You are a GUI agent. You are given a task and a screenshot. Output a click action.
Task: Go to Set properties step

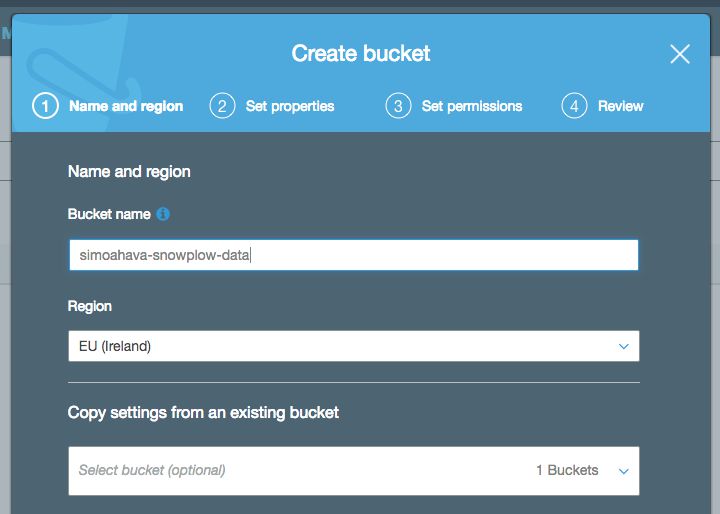point(290,106)
